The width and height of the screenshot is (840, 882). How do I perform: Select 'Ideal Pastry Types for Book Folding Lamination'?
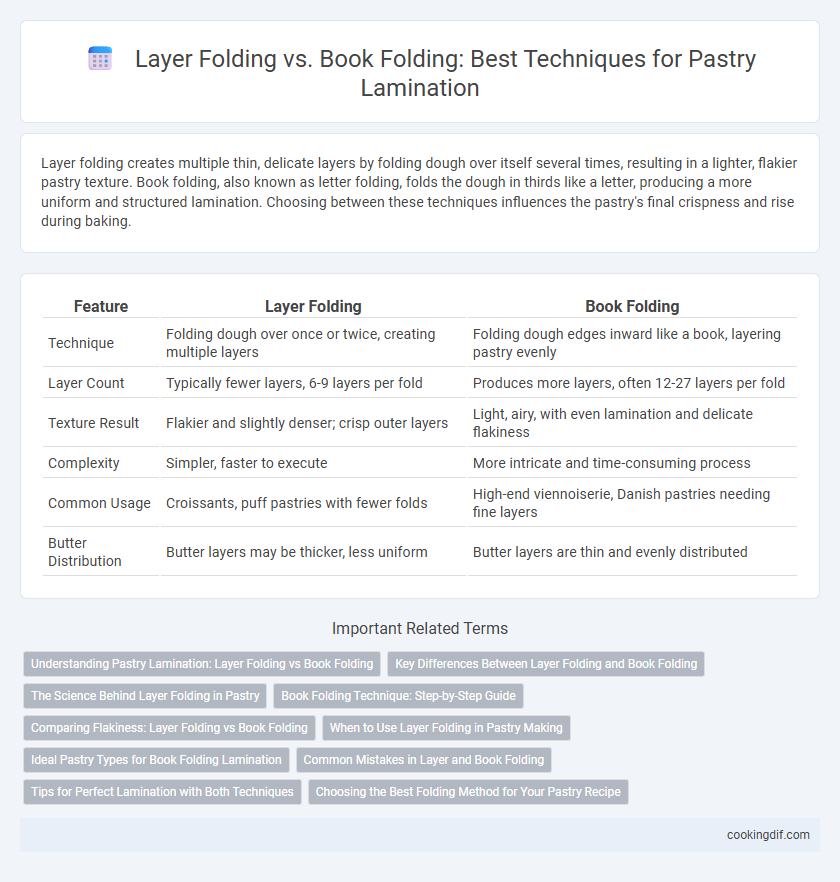pyautogui.click(x=156, y=760)
